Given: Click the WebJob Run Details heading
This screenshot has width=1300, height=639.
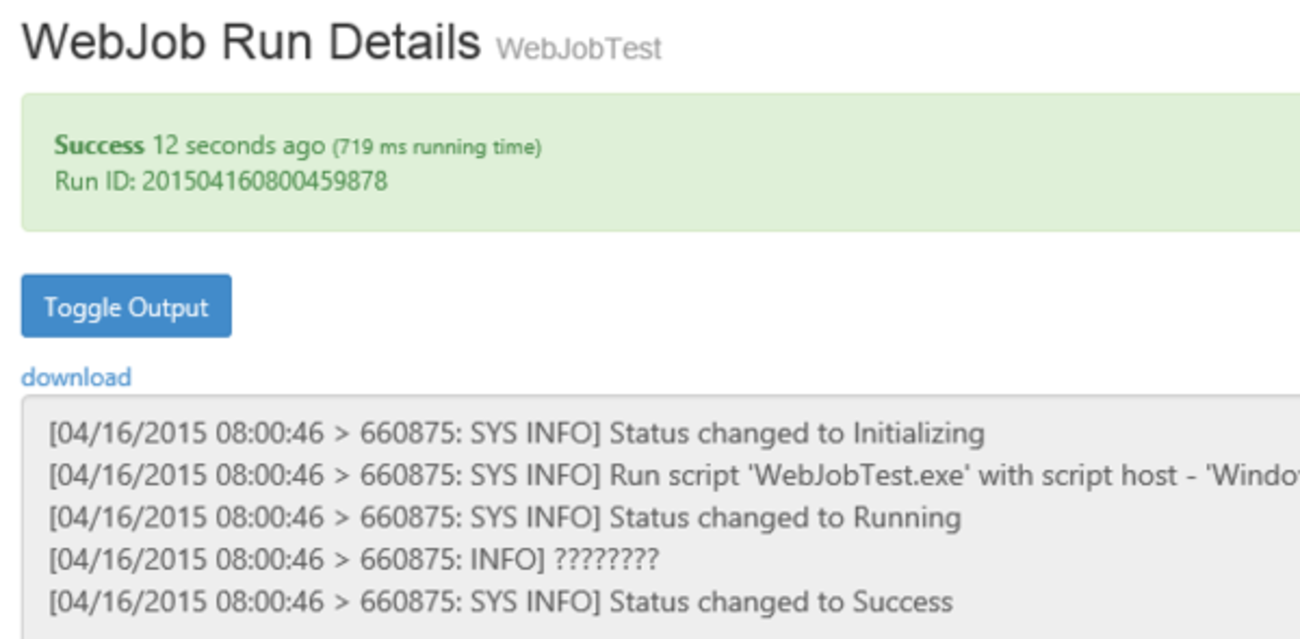Looking at the screenshot, I should [x=251, y=43].
